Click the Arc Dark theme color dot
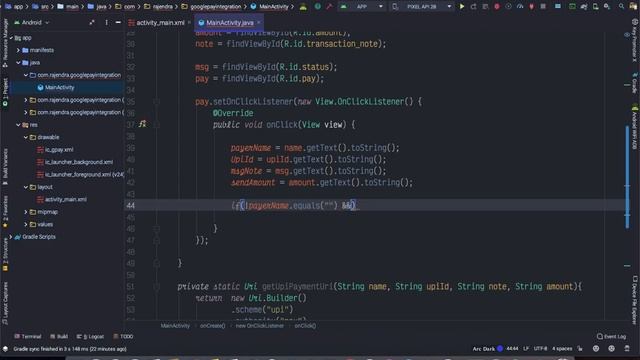 pos(500,349)
